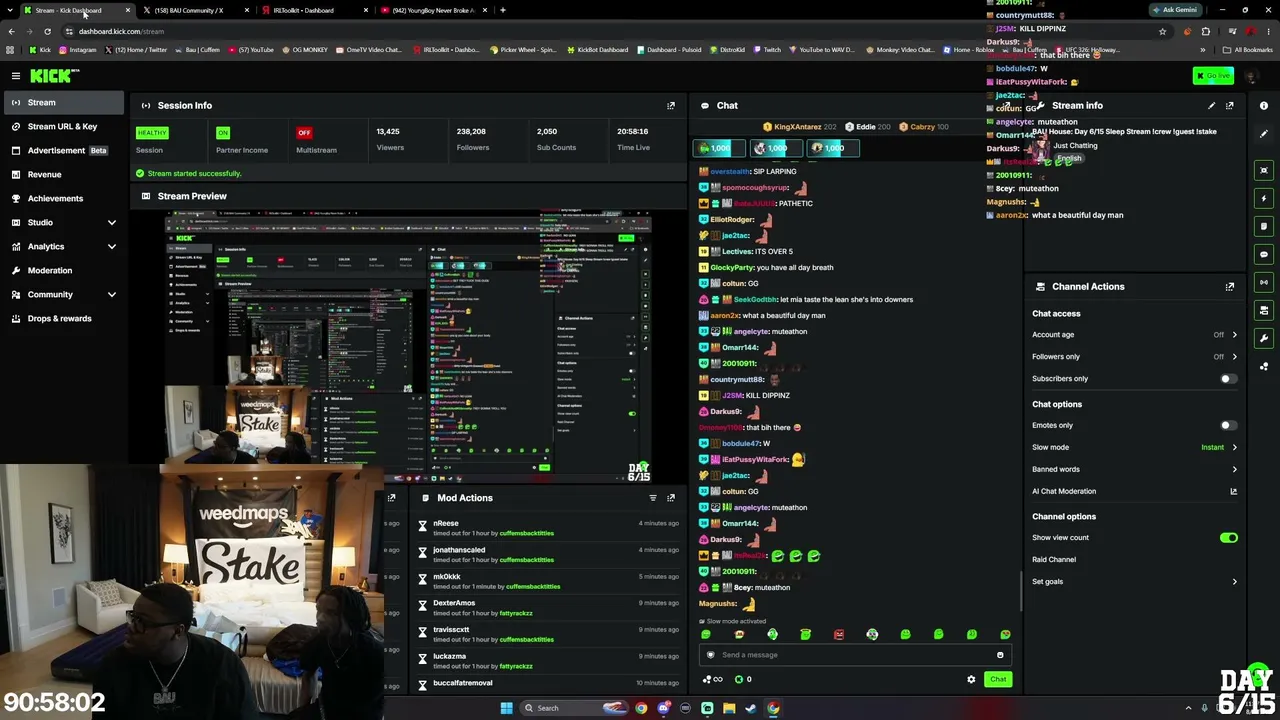This screenshot has height=720, width=1280.
Task: Pop out the Channel Actions panel
Action: pos(1230,287)
